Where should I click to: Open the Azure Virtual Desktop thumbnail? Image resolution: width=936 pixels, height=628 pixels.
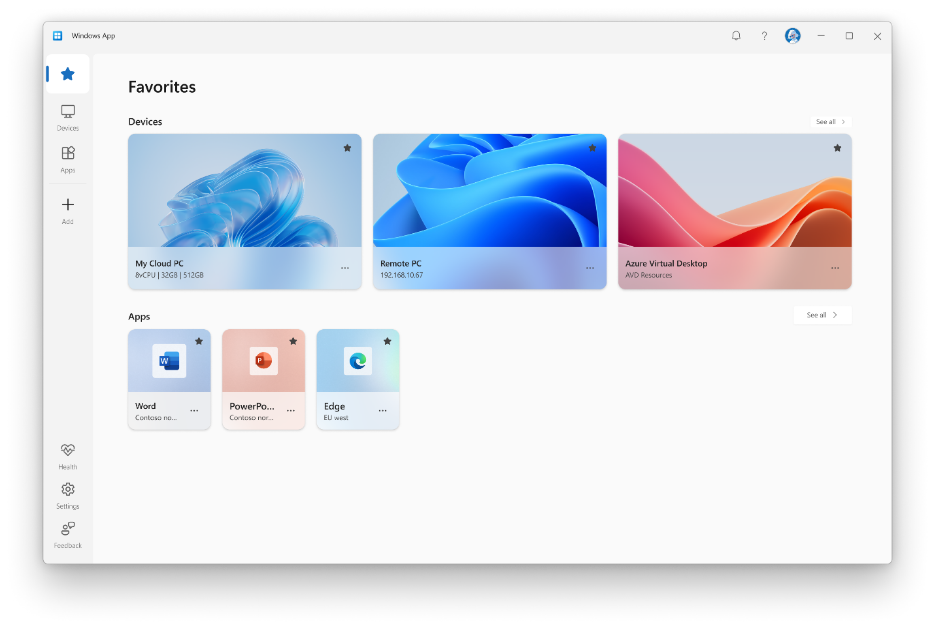tap(735, 190)
